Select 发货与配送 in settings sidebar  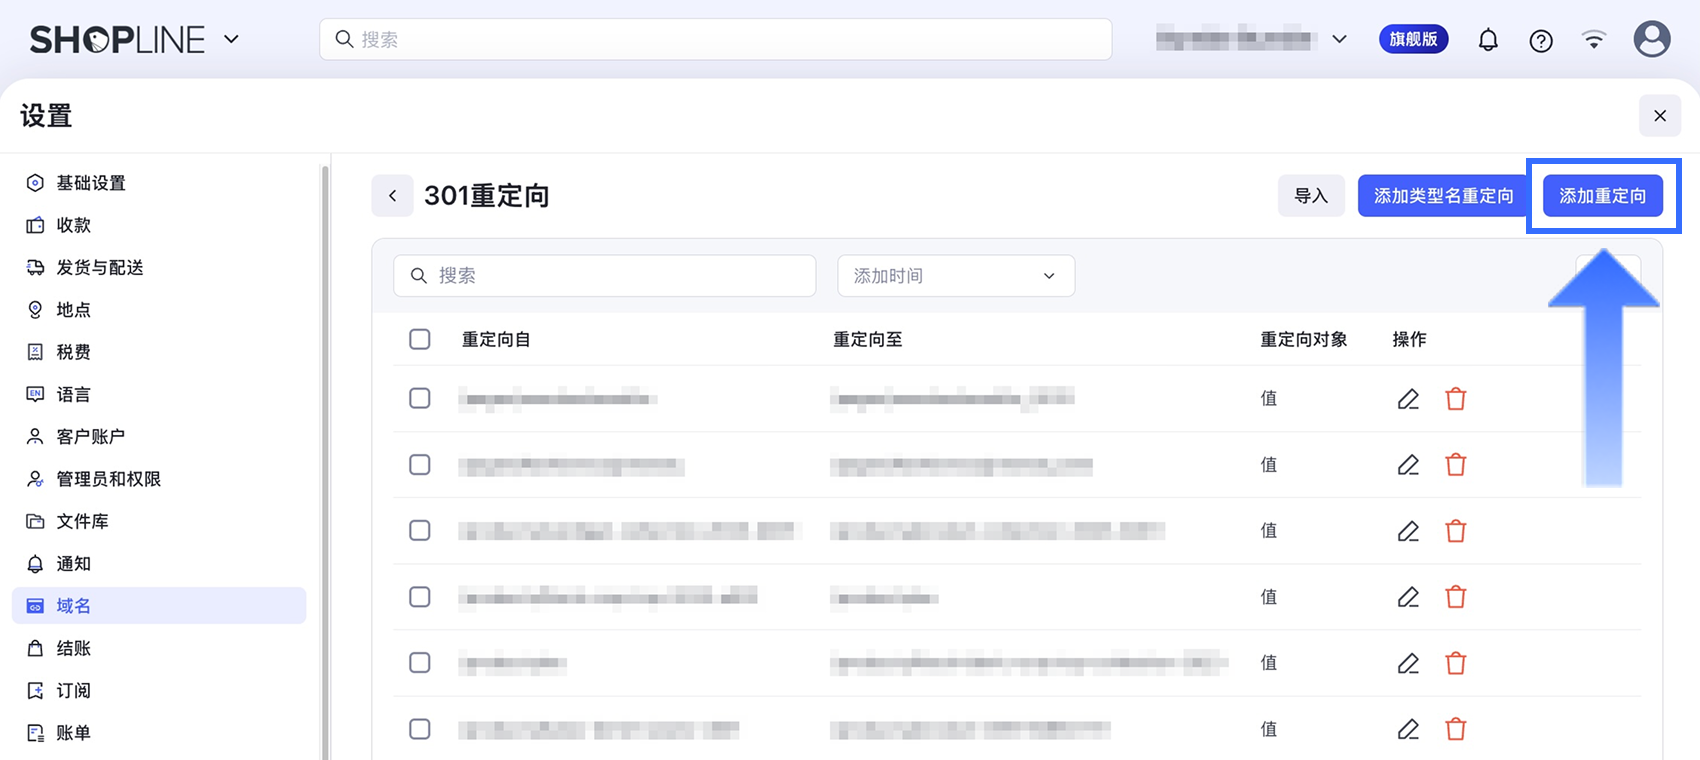coord(100,267)
